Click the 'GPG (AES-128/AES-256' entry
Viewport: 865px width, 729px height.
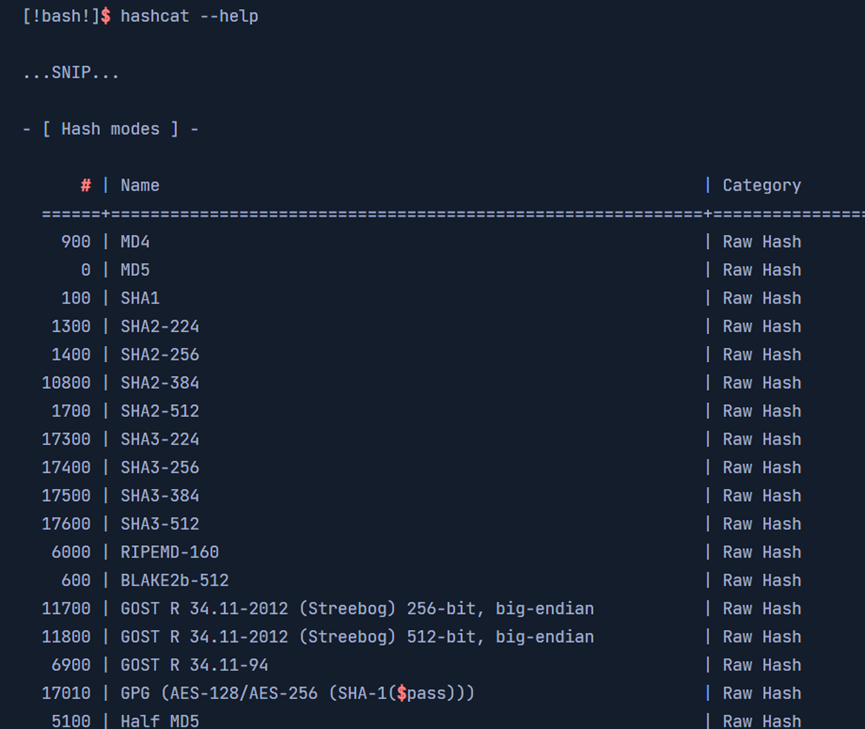point(298,693)
